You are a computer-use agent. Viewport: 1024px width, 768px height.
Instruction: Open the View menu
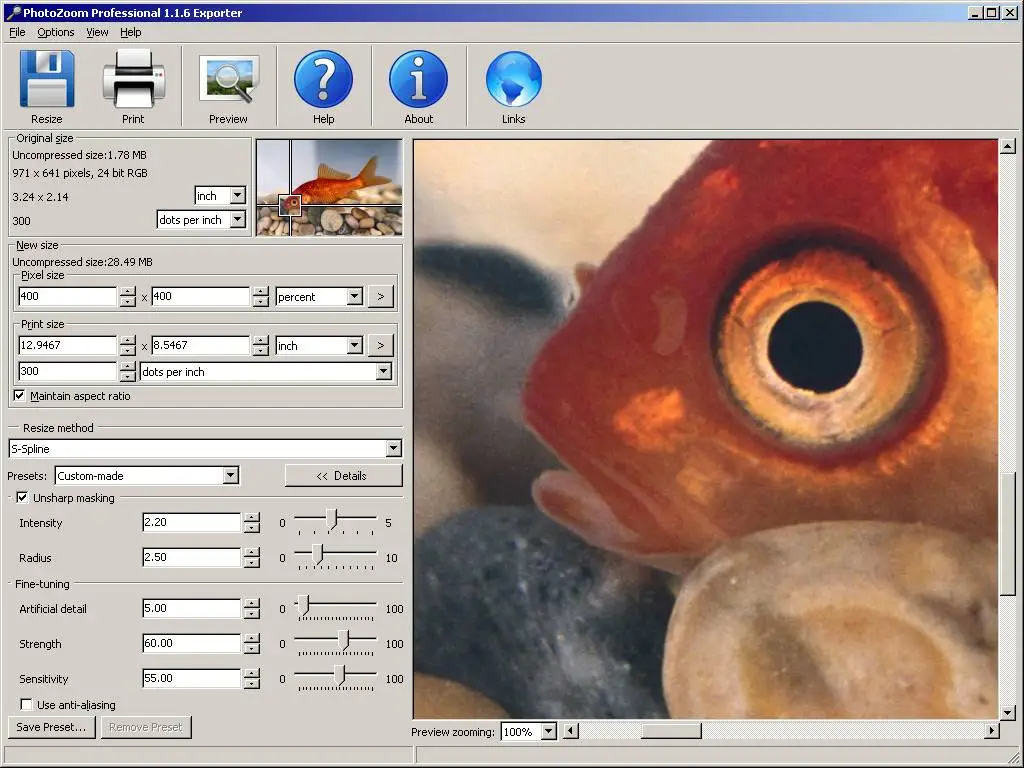click(97, 32)
